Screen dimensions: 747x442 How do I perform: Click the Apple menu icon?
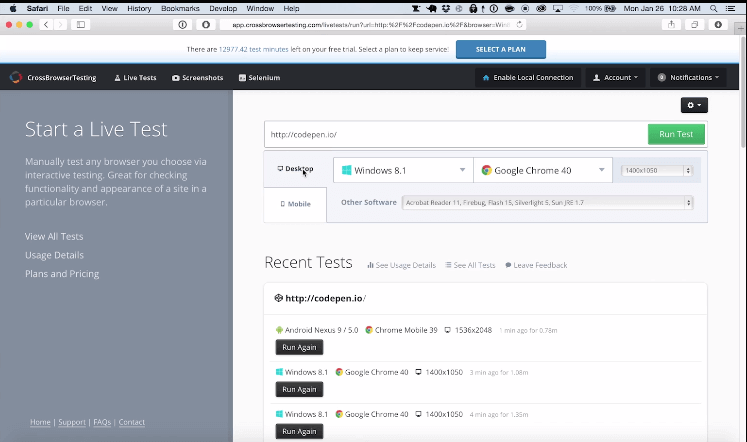click(x=13, y=9)
